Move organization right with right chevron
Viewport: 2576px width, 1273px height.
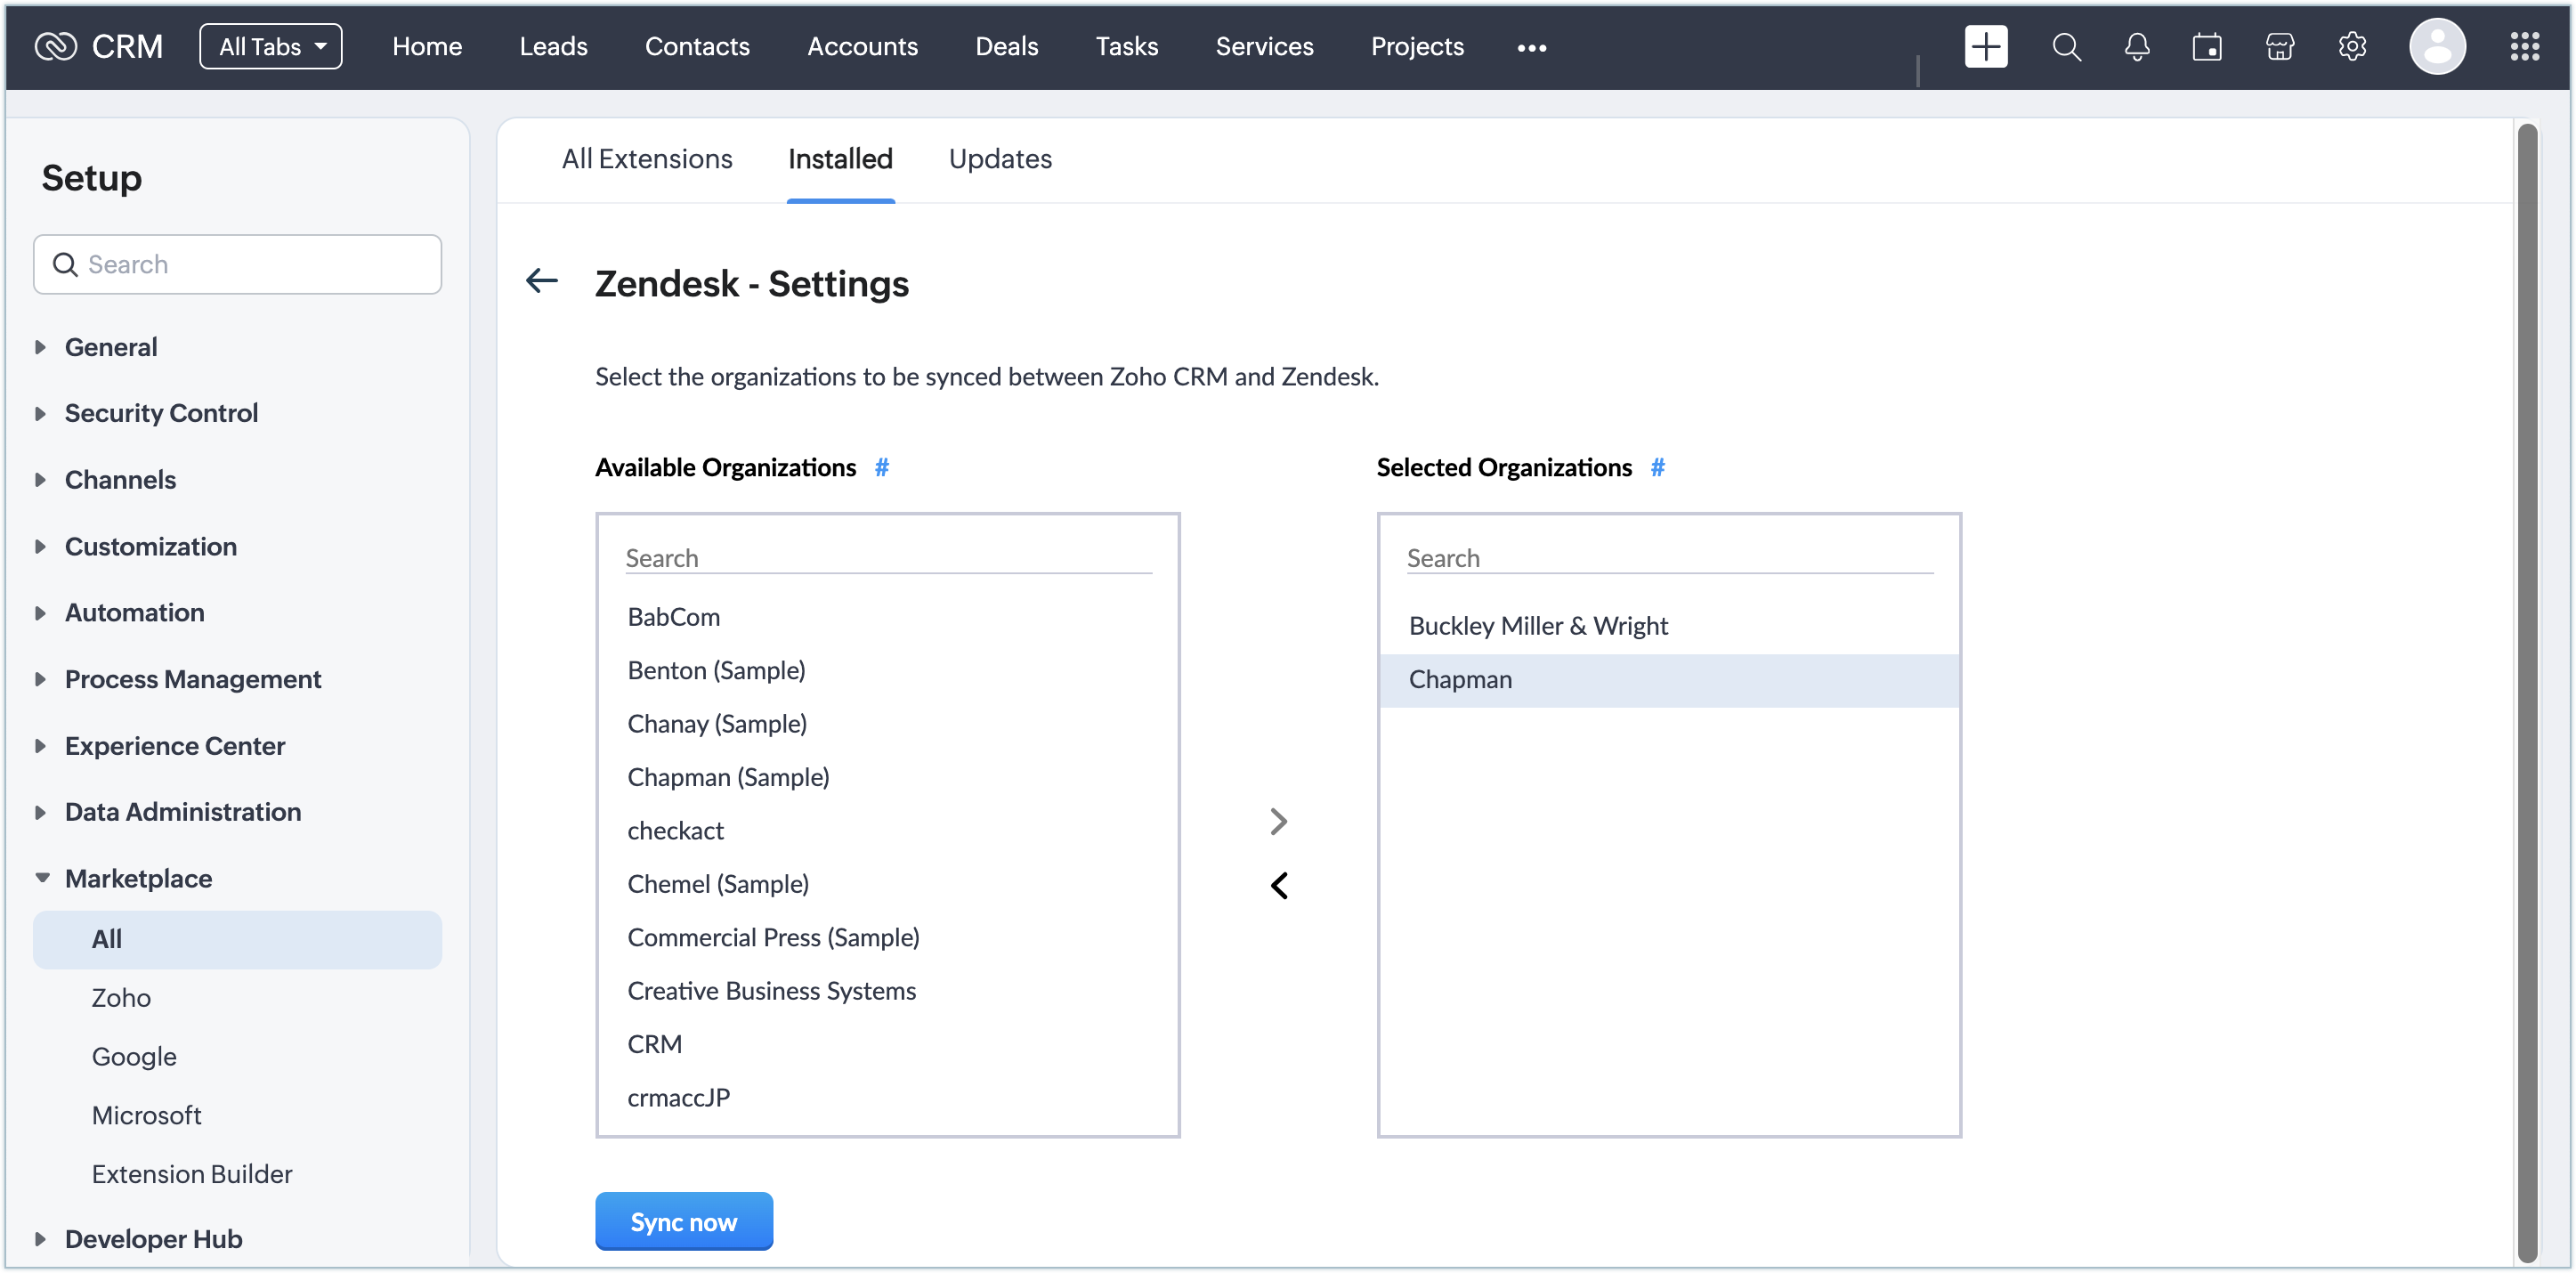click(1278, 821)
